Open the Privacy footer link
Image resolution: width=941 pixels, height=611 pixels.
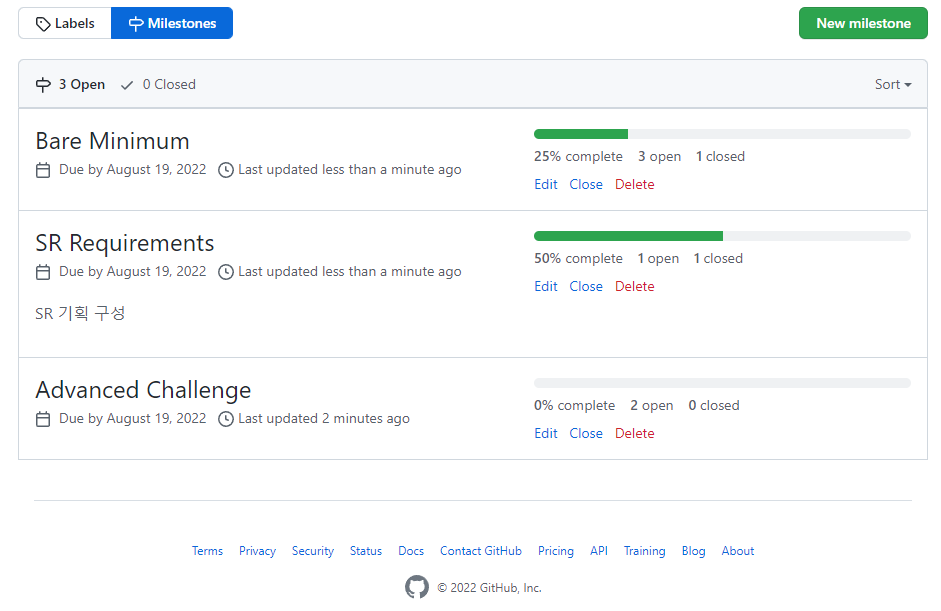257,551
